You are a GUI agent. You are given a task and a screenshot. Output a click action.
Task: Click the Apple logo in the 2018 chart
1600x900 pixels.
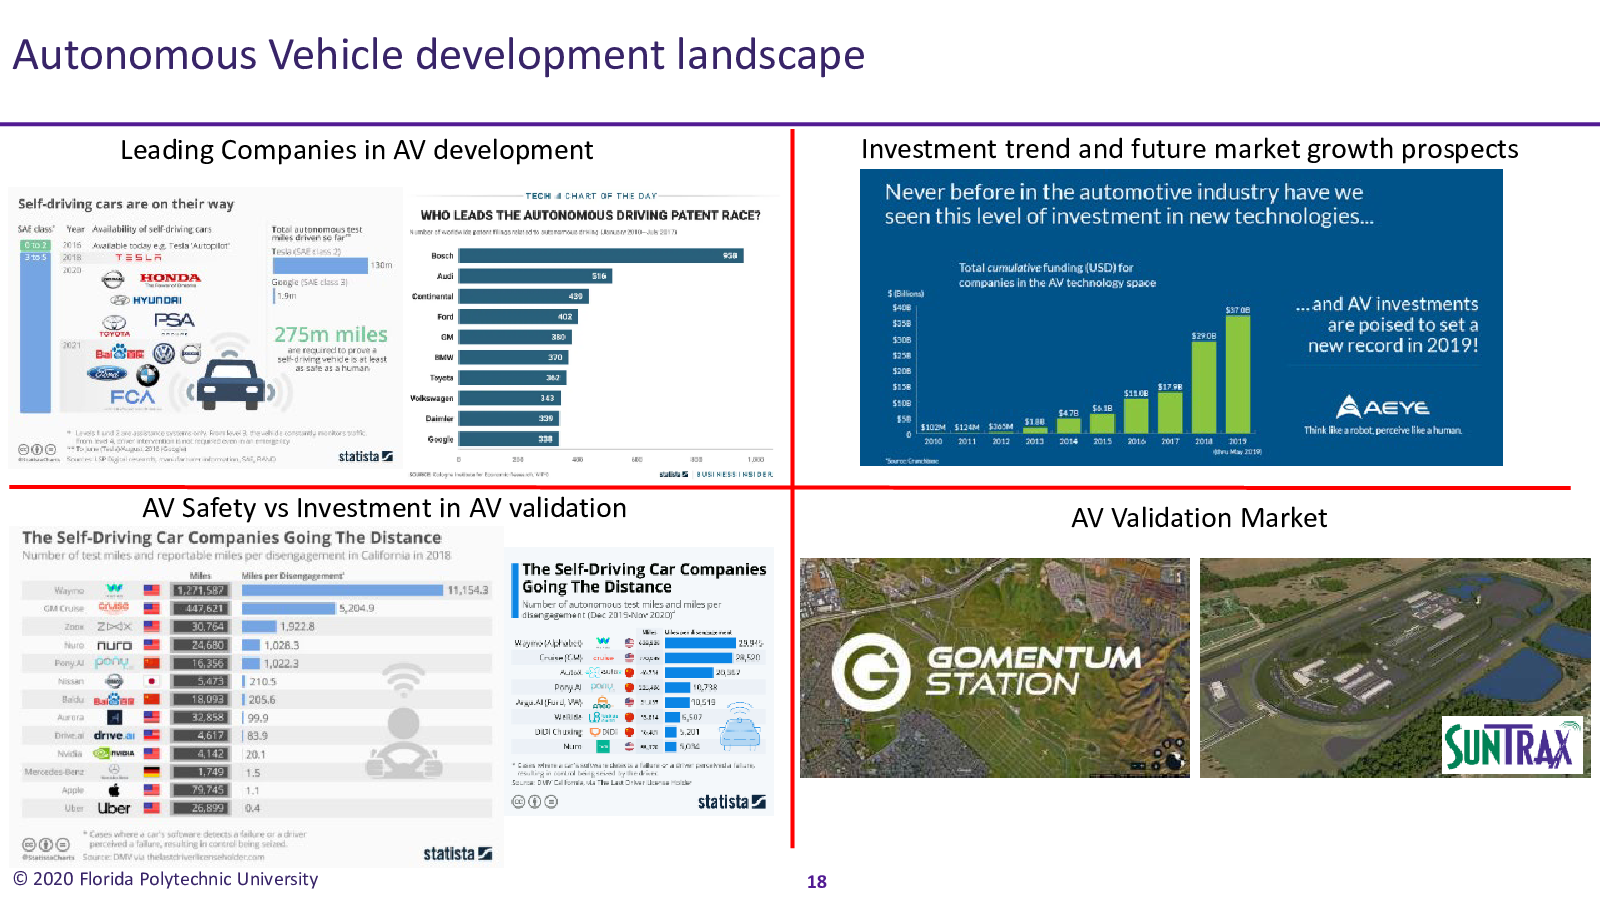click(114, 790)
